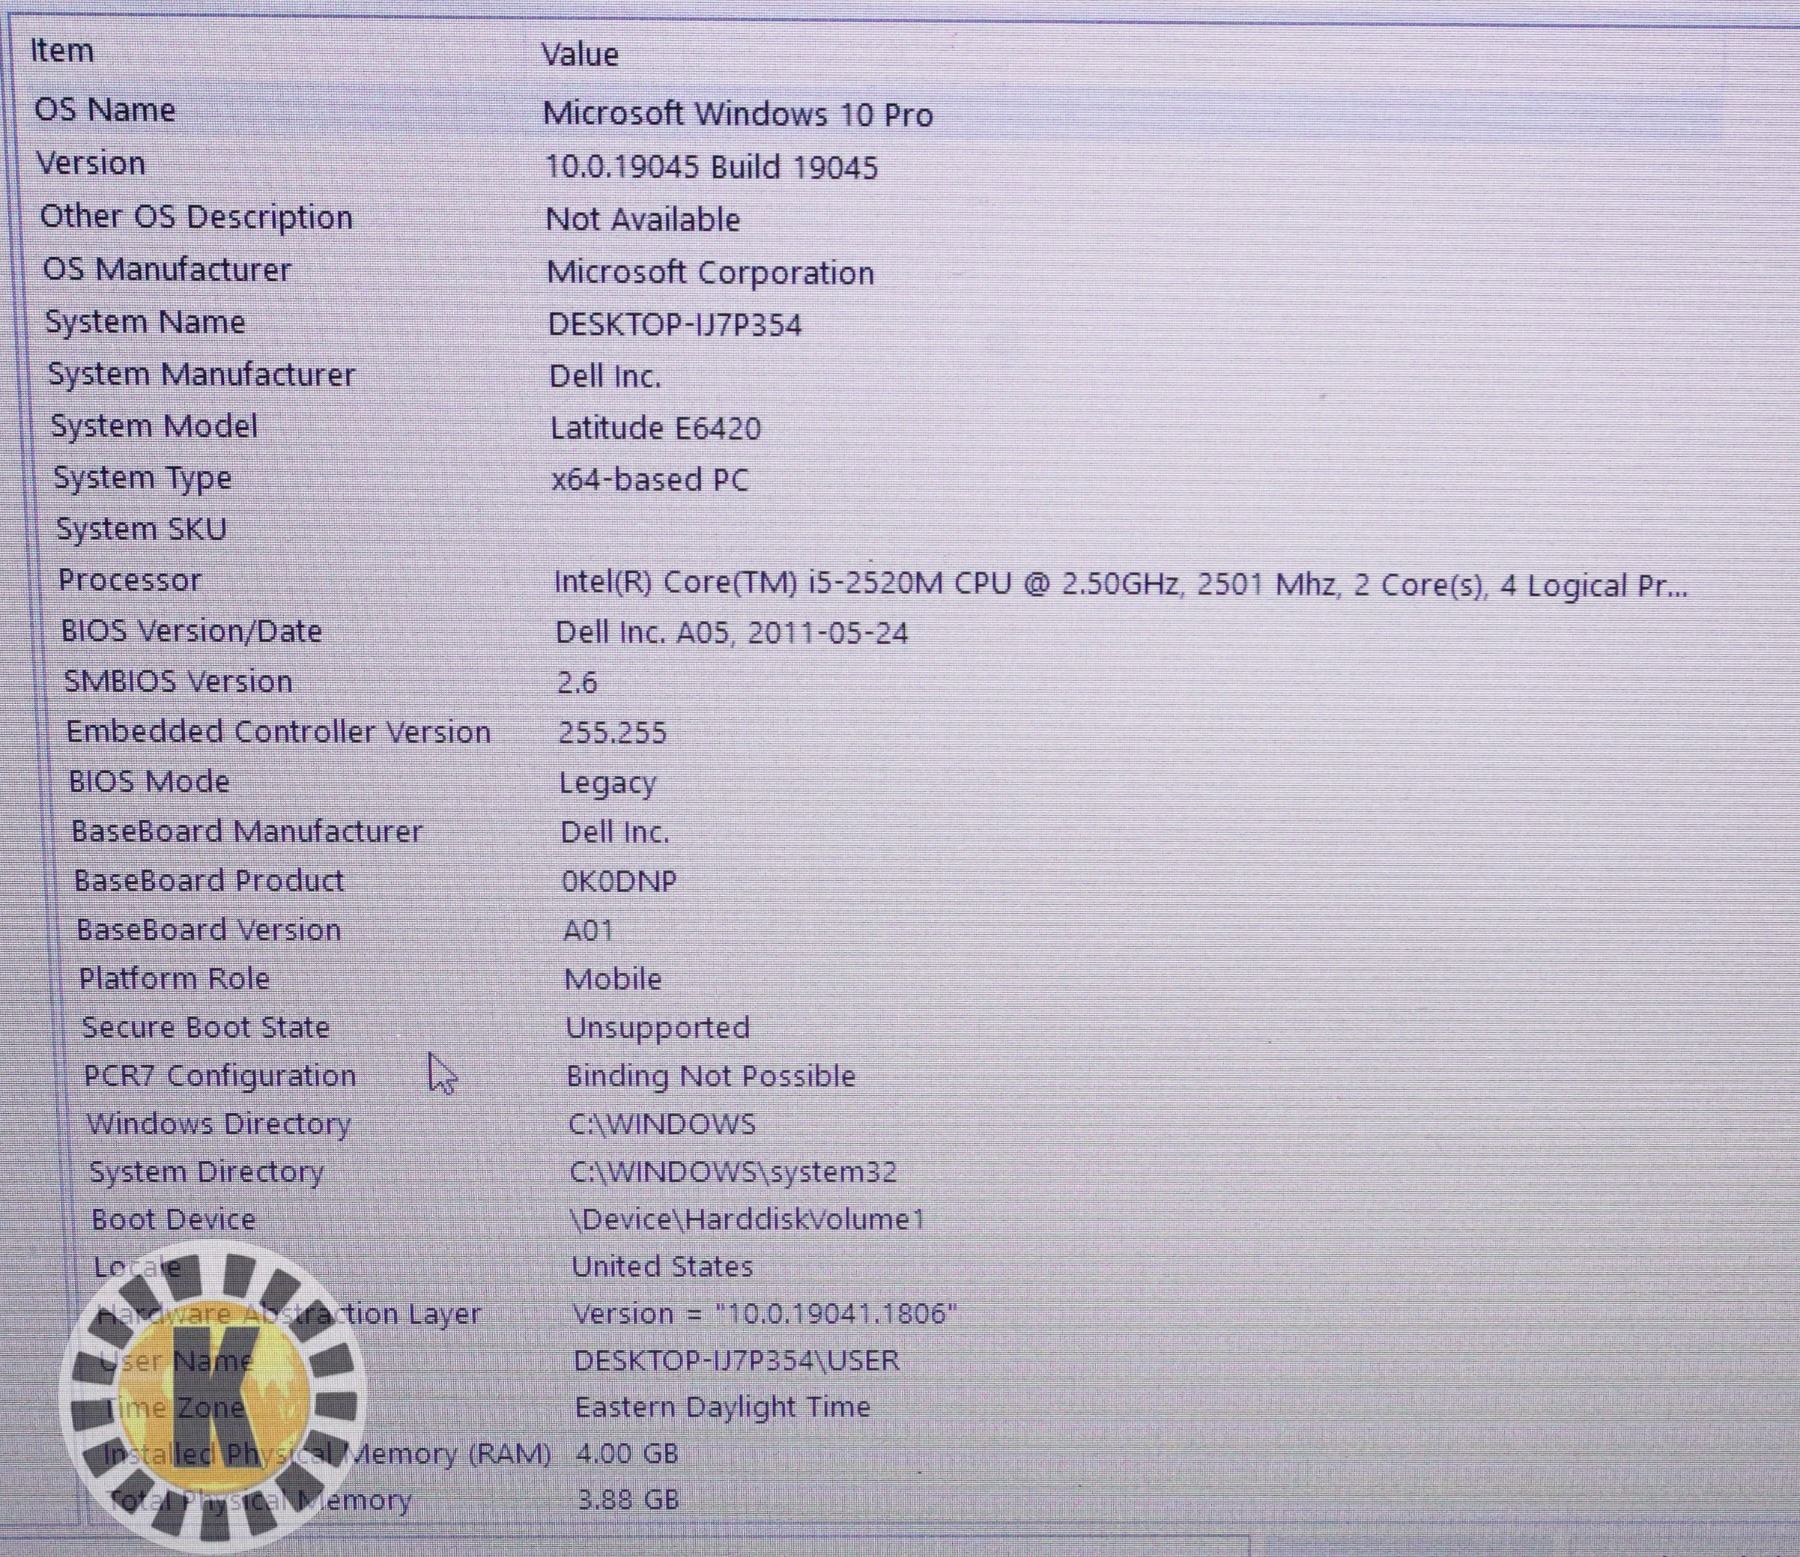Click the Latitude E6420 model value

coord(655,429)
